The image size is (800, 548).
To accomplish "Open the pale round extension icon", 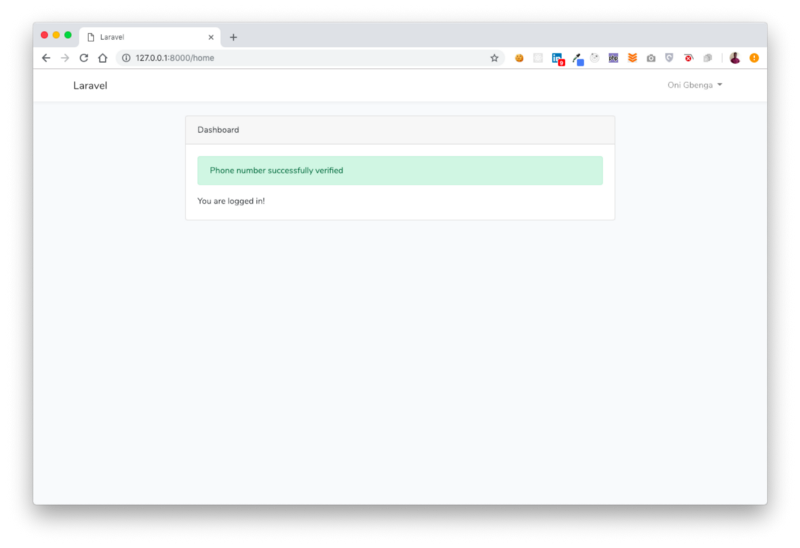I will [594, 58].
